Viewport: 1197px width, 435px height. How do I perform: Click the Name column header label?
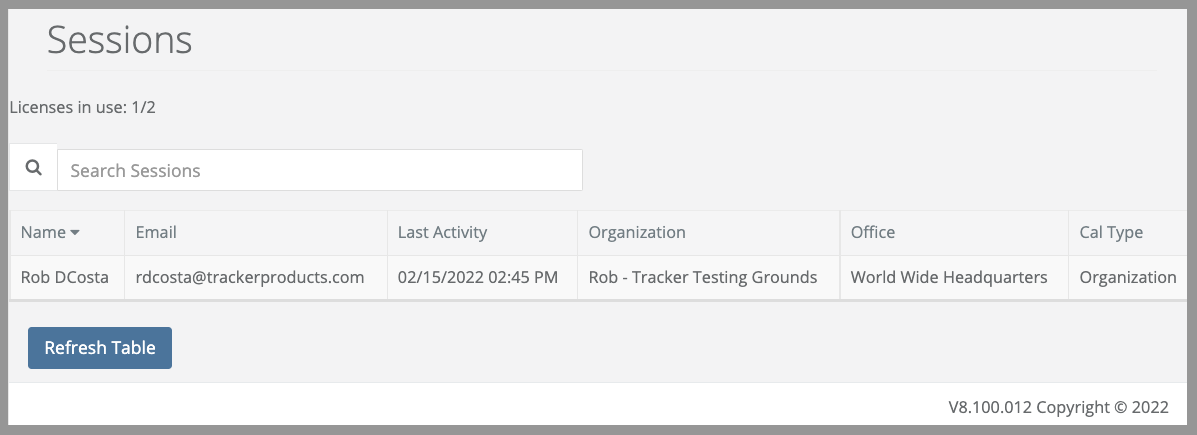[x=43, y=232]
